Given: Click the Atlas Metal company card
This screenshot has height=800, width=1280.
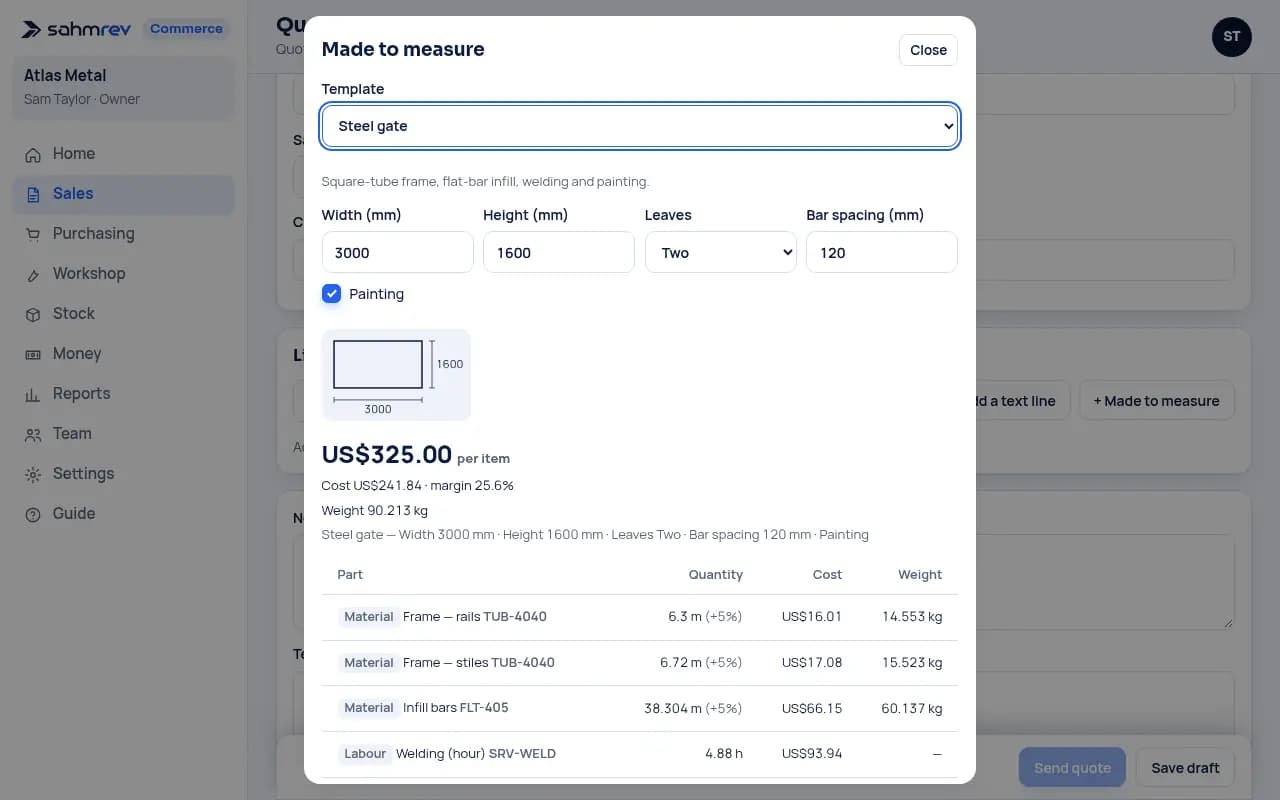Looking at the screenshot, I should [123, 87].
